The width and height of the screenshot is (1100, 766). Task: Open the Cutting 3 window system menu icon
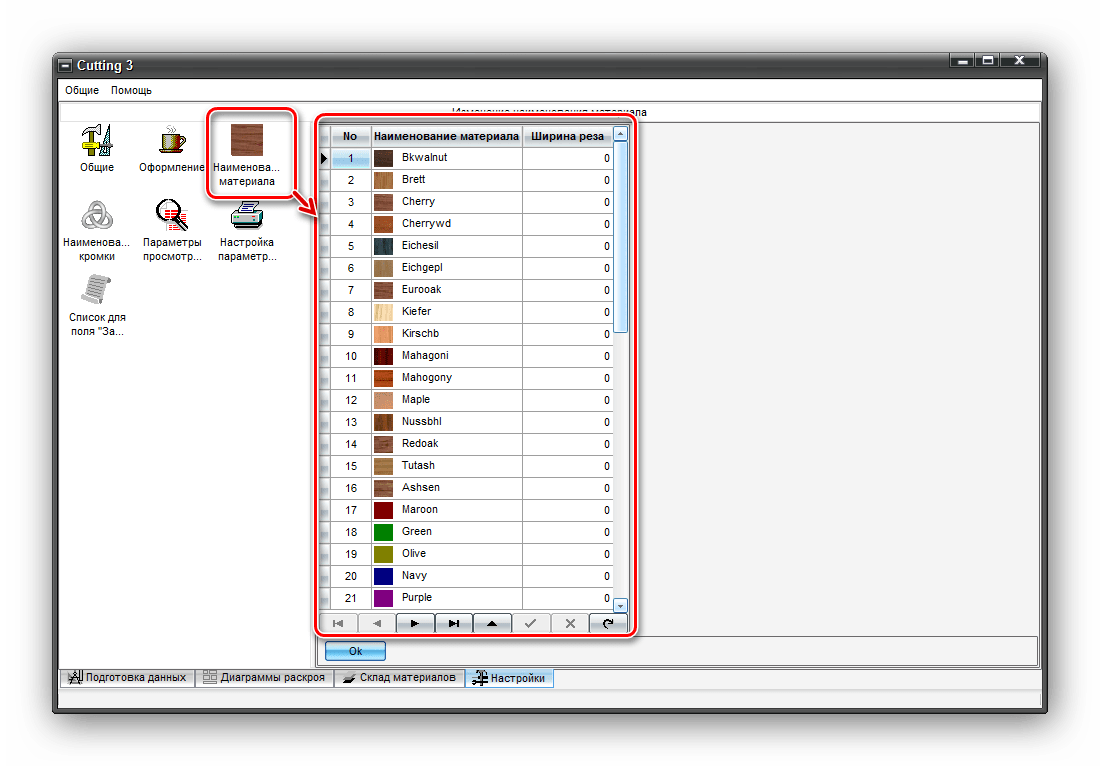65,65
